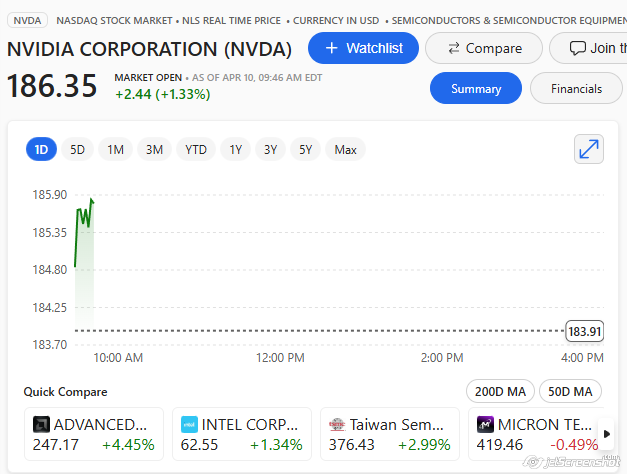Click the speech bubble Join icon

577,48
